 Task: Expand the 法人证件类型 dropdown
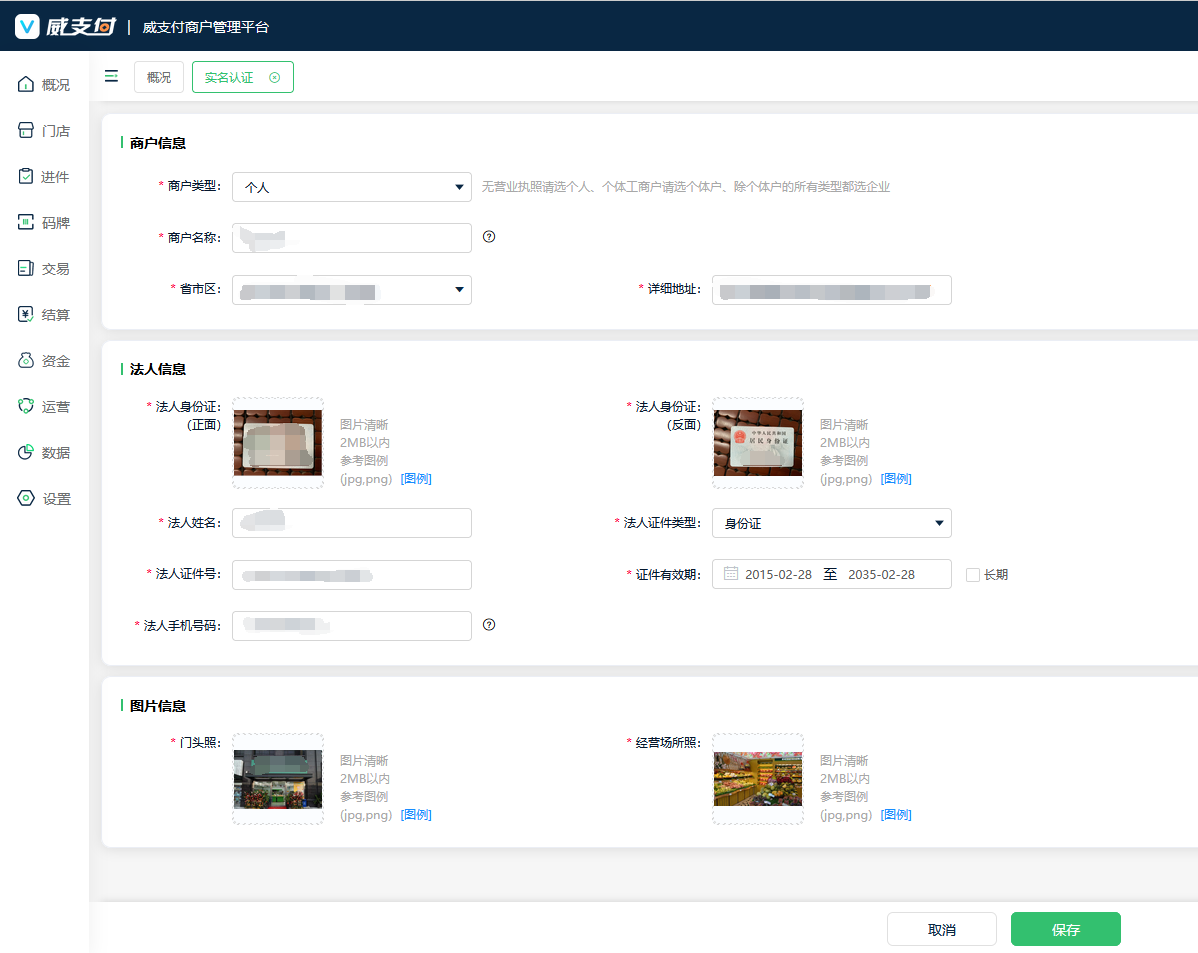click(x=831, y=523)
